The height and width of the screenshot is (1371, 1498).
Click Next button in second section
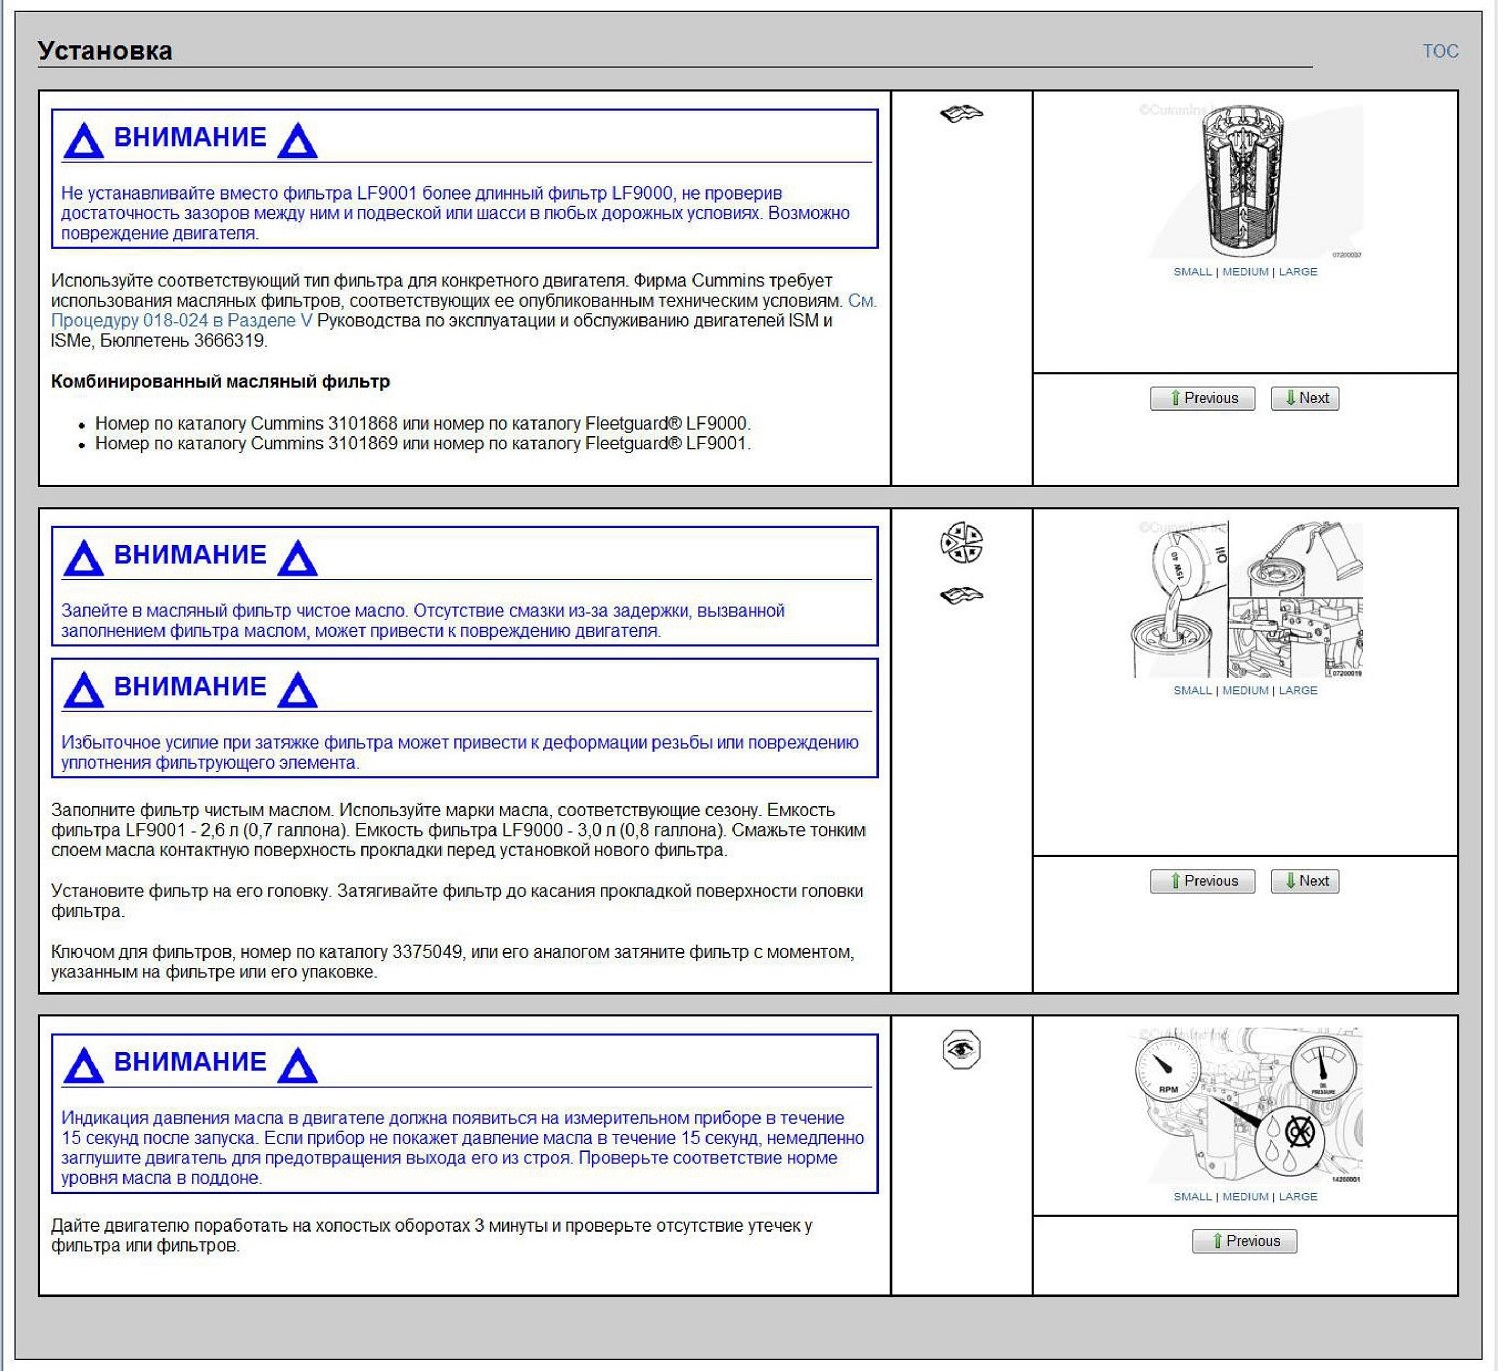tap(1305, 881)
